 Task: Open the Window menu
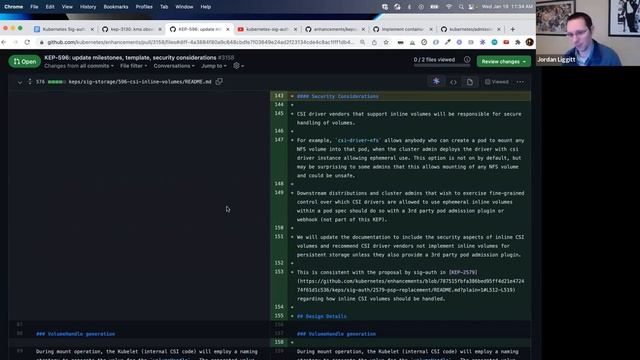pos(184,7)
